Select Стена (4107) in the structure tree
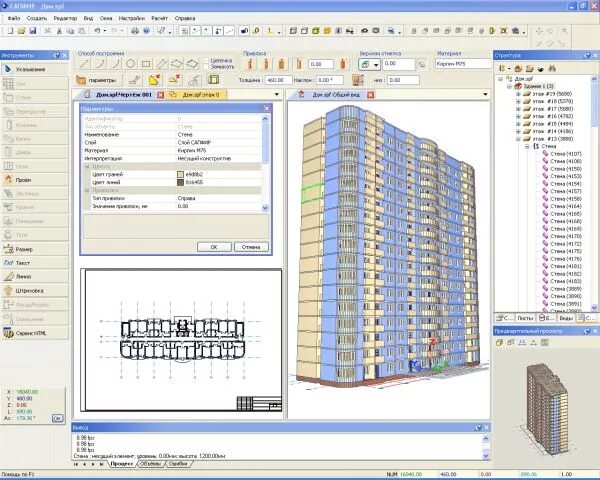The image size is (600, 480). tap(566, 154)
